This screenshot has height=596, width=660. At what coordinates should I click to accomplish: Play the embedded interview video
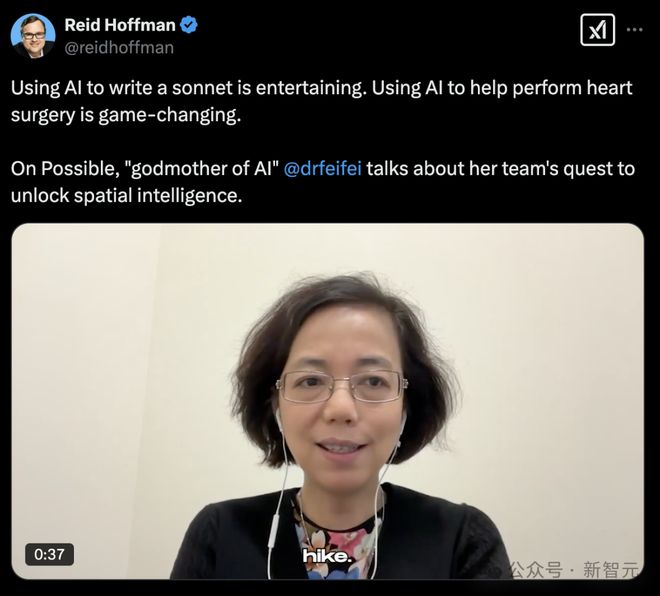pos(327,401)
